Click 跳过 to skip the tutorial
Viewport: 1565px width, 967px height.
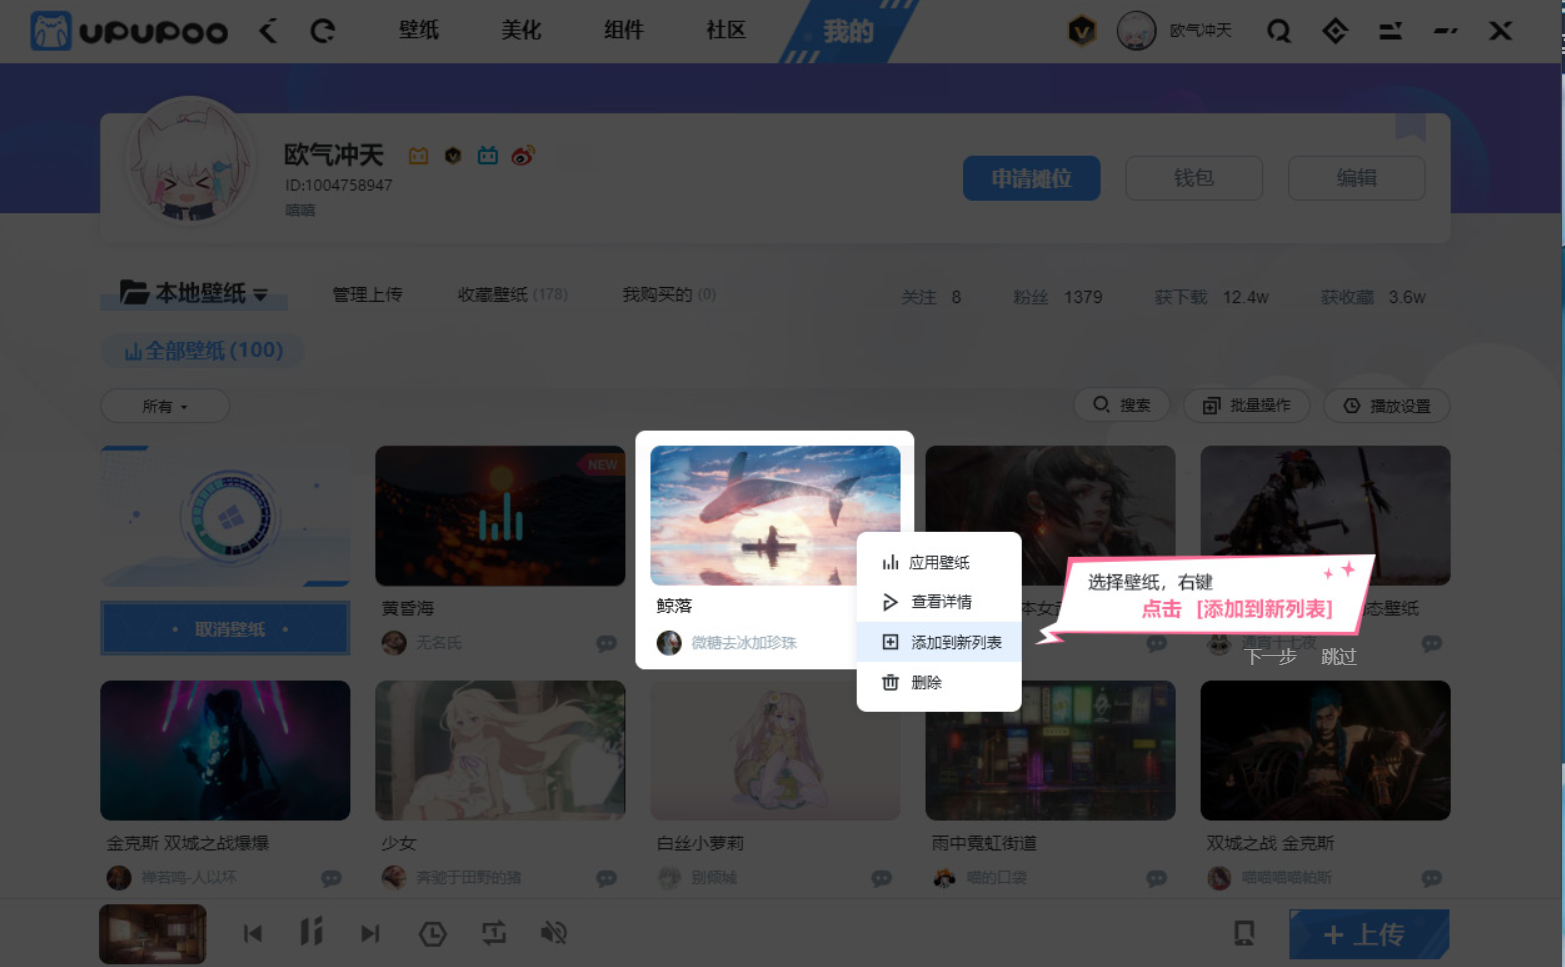[1338, 656]
